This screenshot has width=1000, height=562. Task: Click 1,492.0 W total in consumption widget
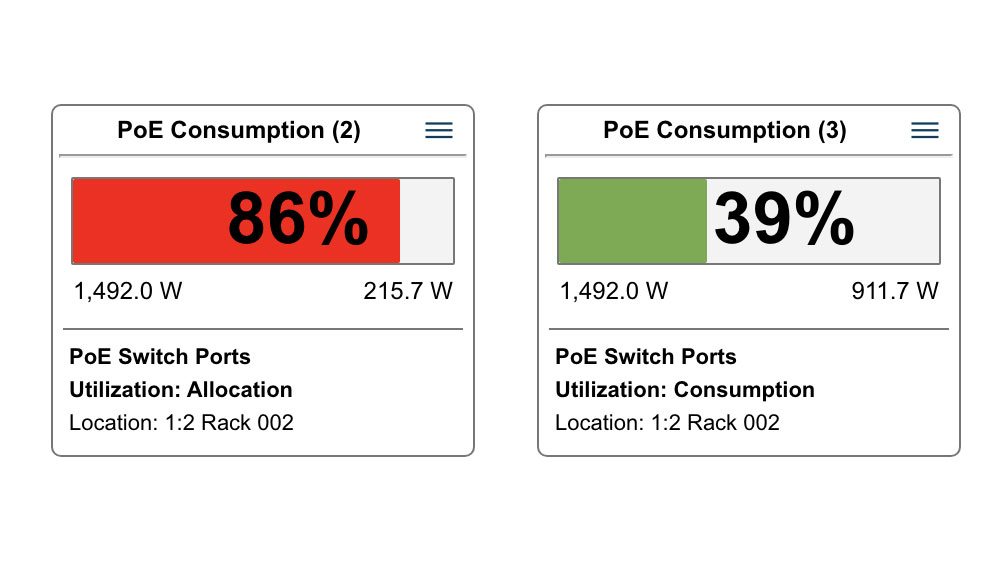point(614,292)
